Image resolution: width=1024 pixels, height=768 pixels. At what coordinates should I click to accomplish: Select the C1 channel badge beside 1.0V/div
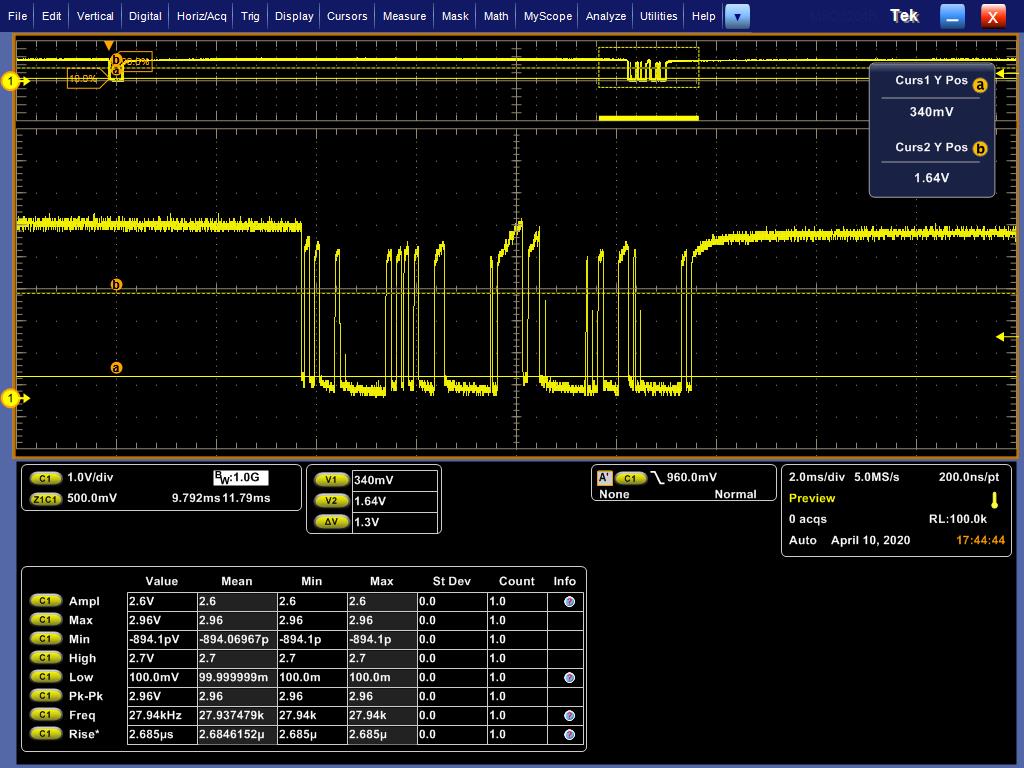46,478
